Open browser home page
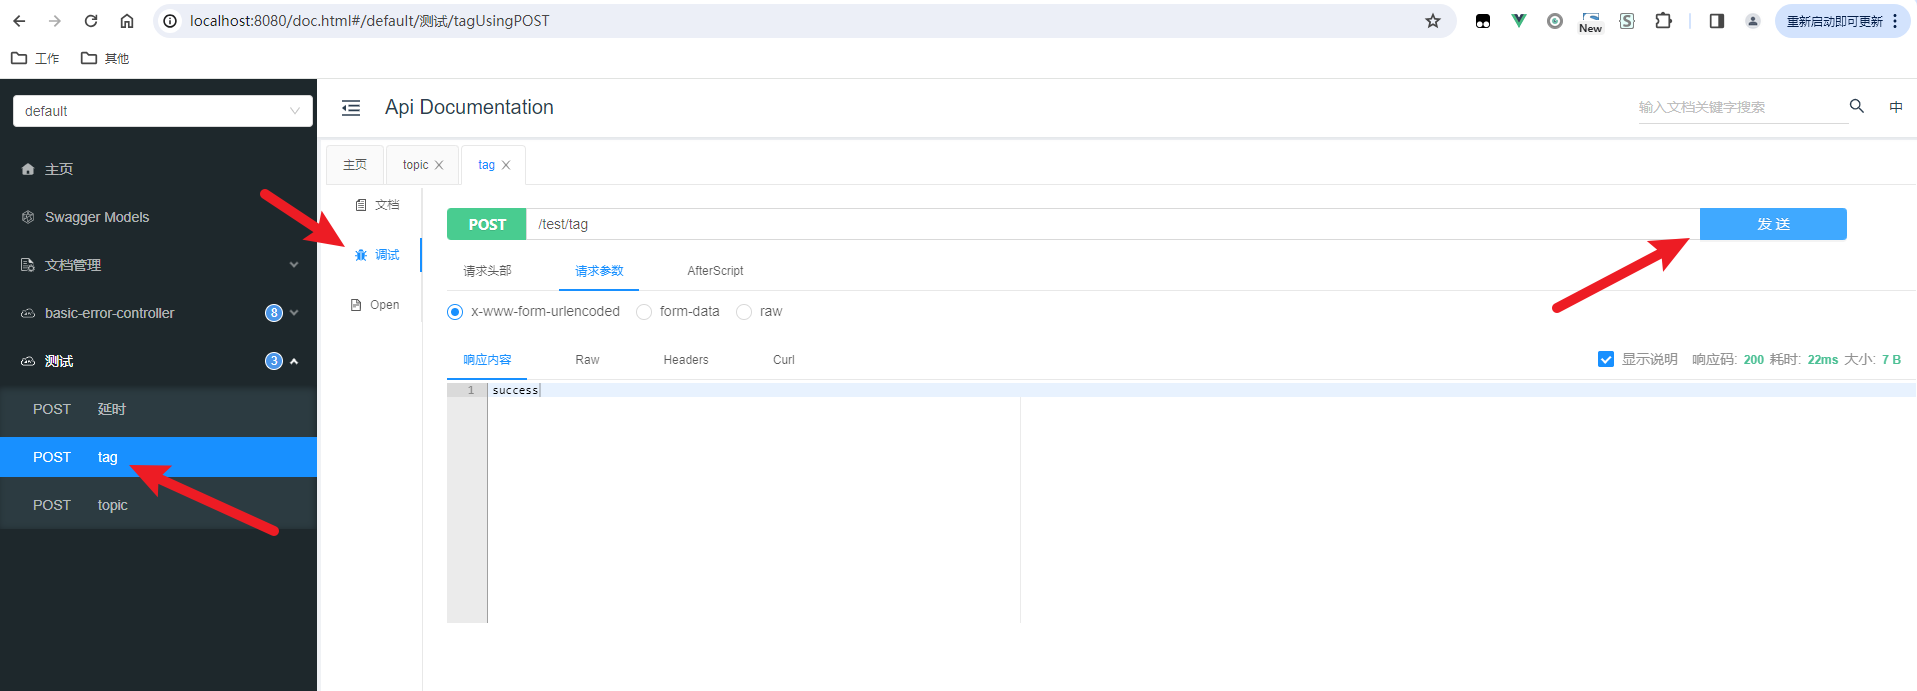The image size is (1917, 691). pyautogui.click(x=127, y=21)
